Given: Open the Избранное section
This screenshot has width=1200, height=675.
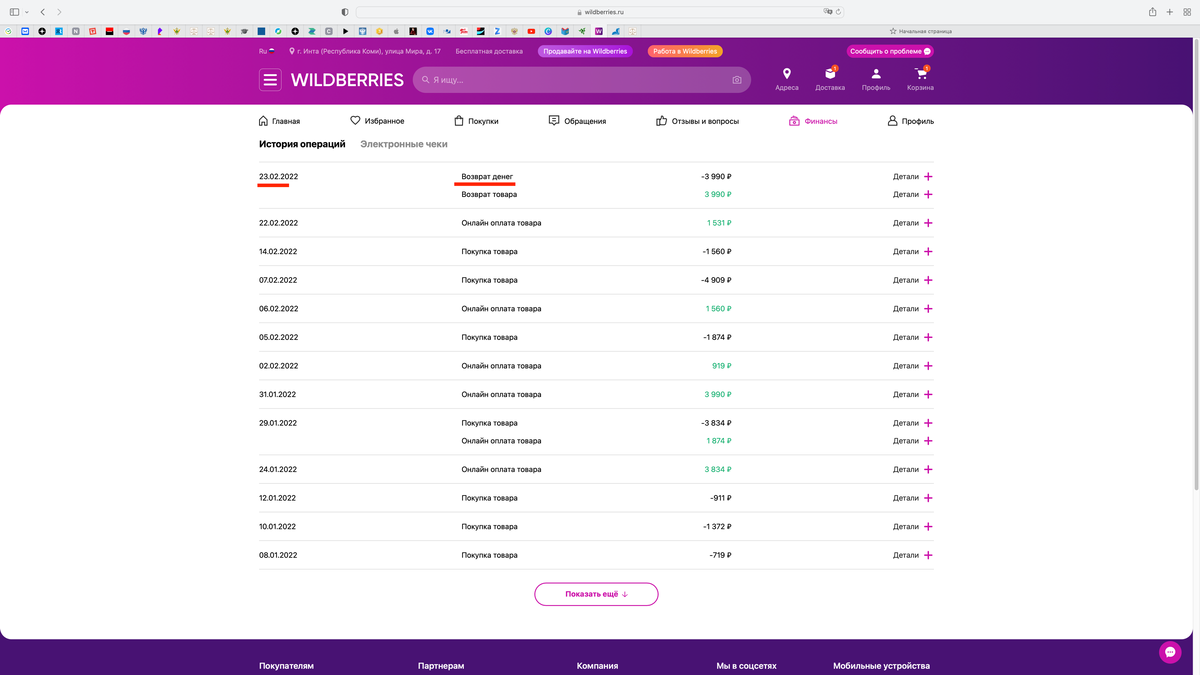Looking at the screenshot, I should coord(377,121).
